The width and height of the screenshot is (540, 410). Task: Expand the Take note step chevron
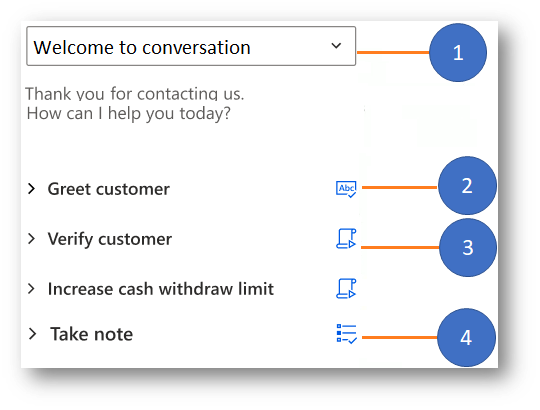coord(32,334)
